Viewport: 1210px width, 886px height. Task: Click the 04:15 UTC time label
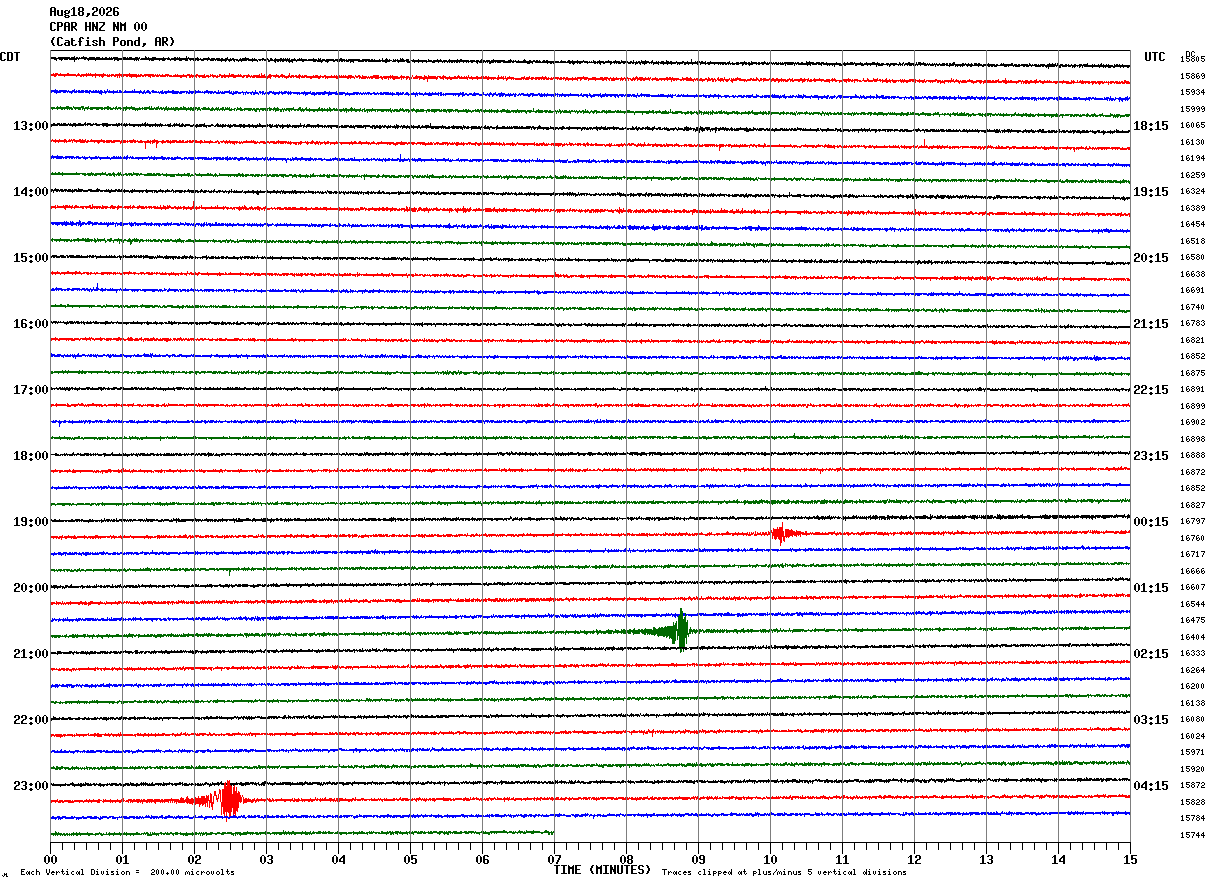tap(1150, 786)
